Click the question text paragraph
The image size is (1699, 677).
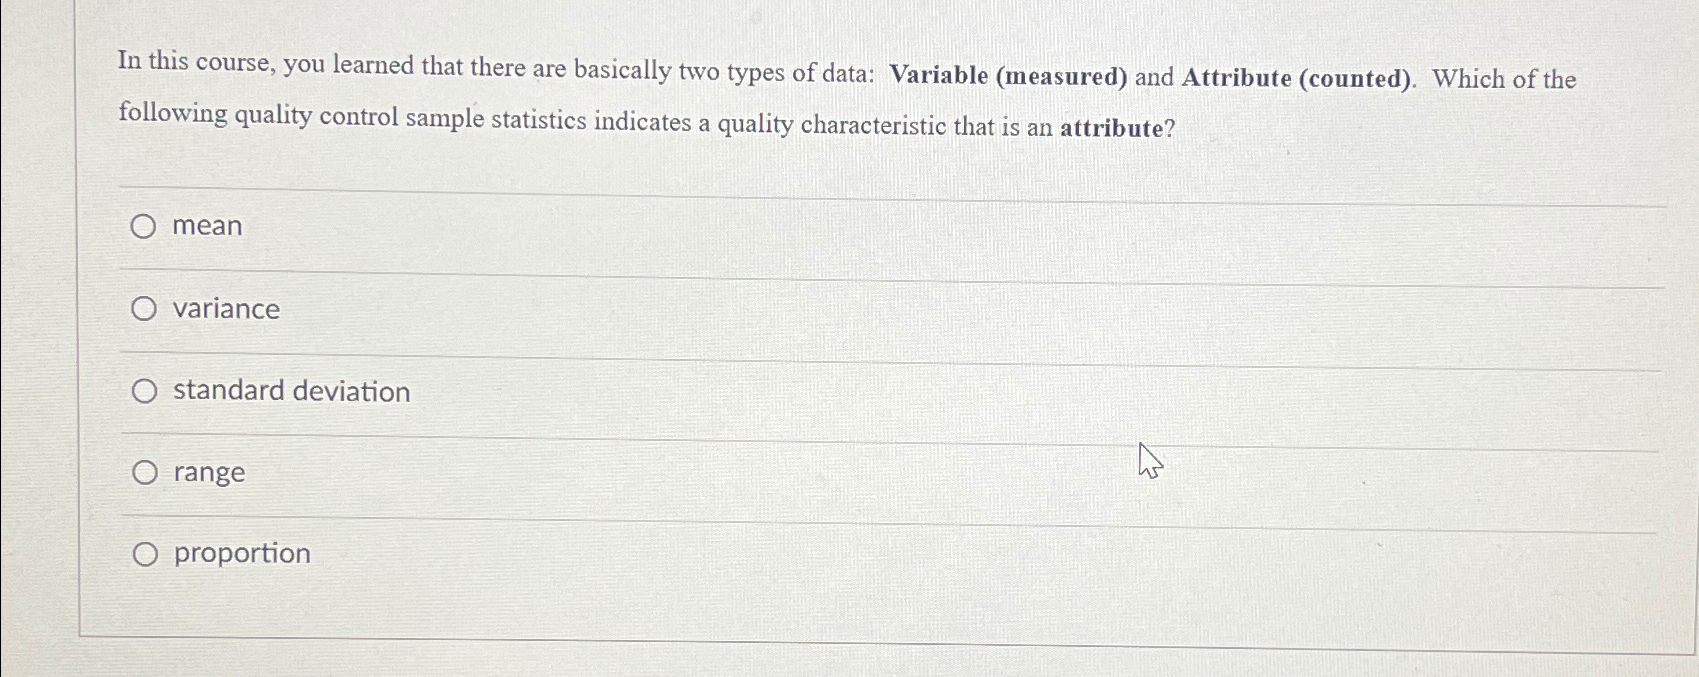700,95
